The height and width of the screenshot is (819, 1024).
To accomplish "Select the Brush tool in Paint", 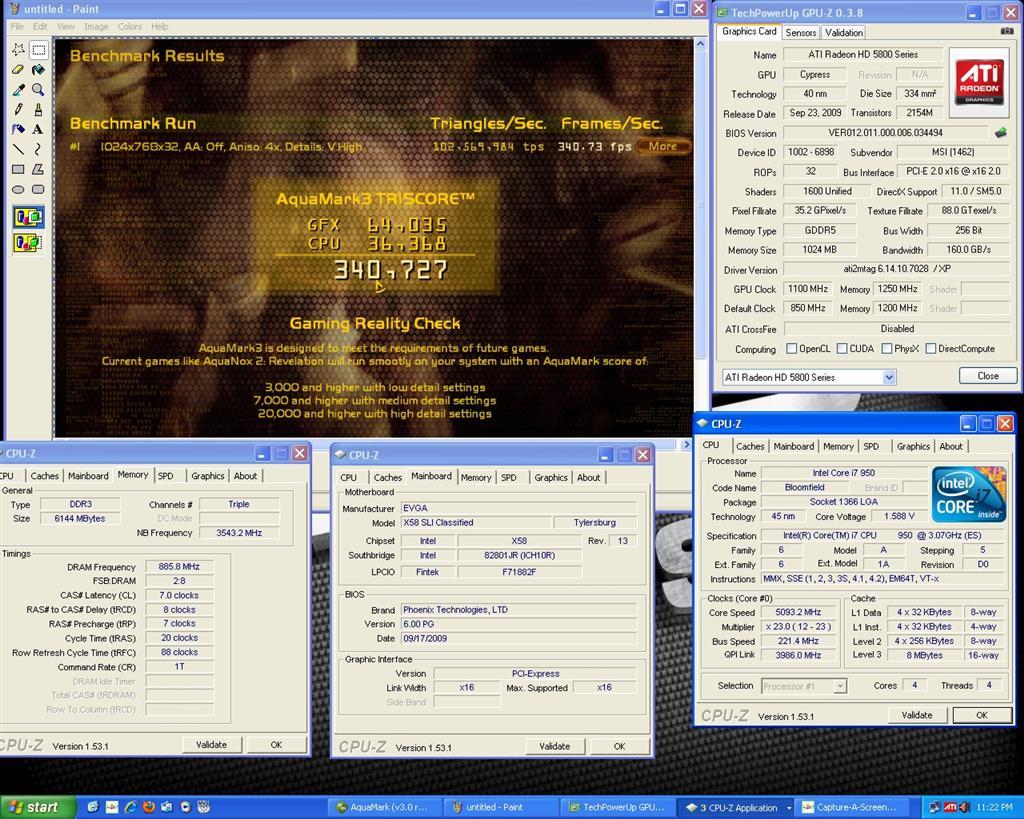I will (39, 109).
